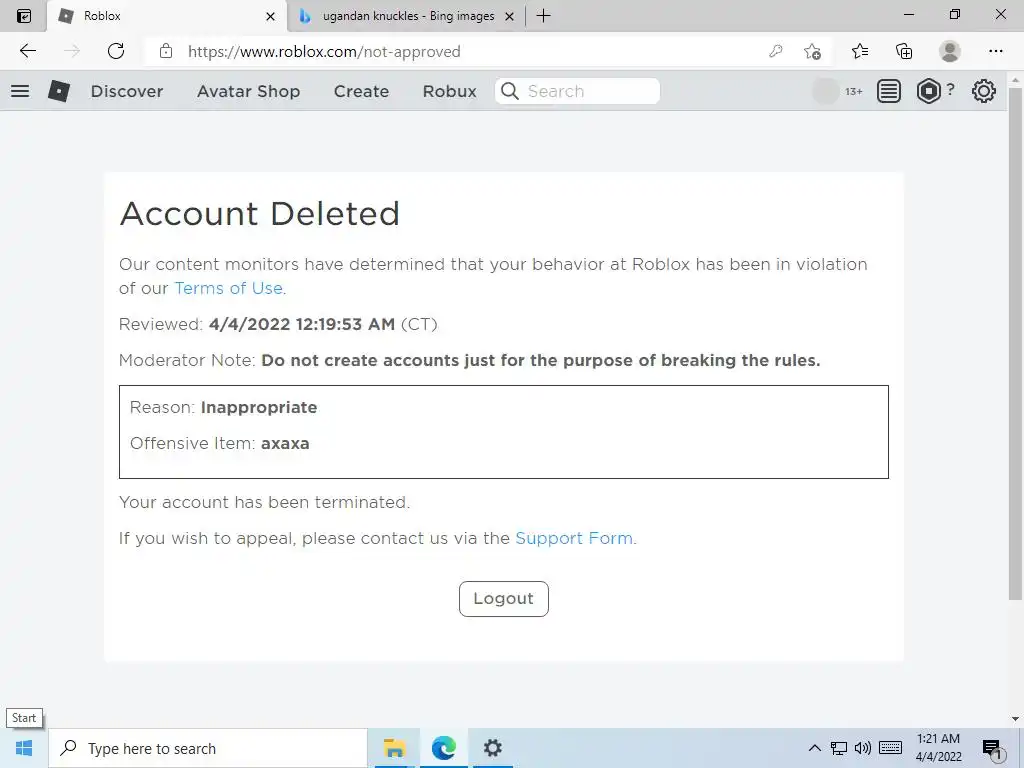The width and height of the screenshot is (1024, 768).
Task: Open File Explorer from taskbar
Action: coord(394,748)
